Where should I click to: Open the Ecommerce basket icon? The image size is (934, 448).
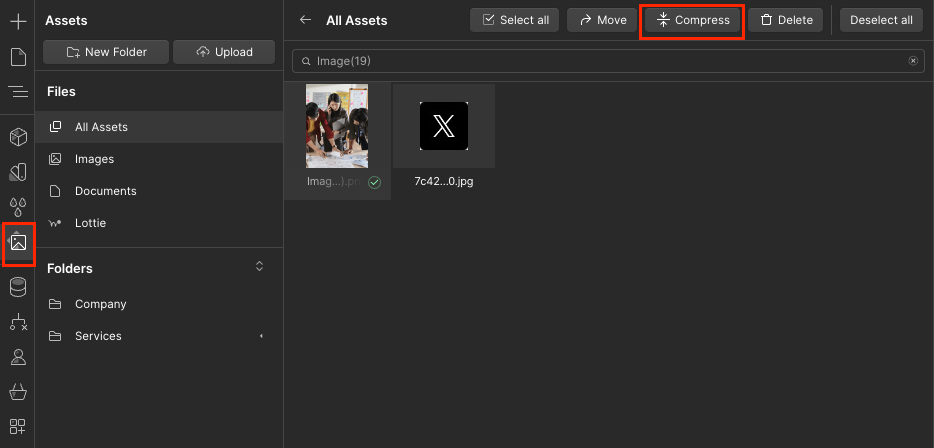pyautogui.click(x=18, y=391)
